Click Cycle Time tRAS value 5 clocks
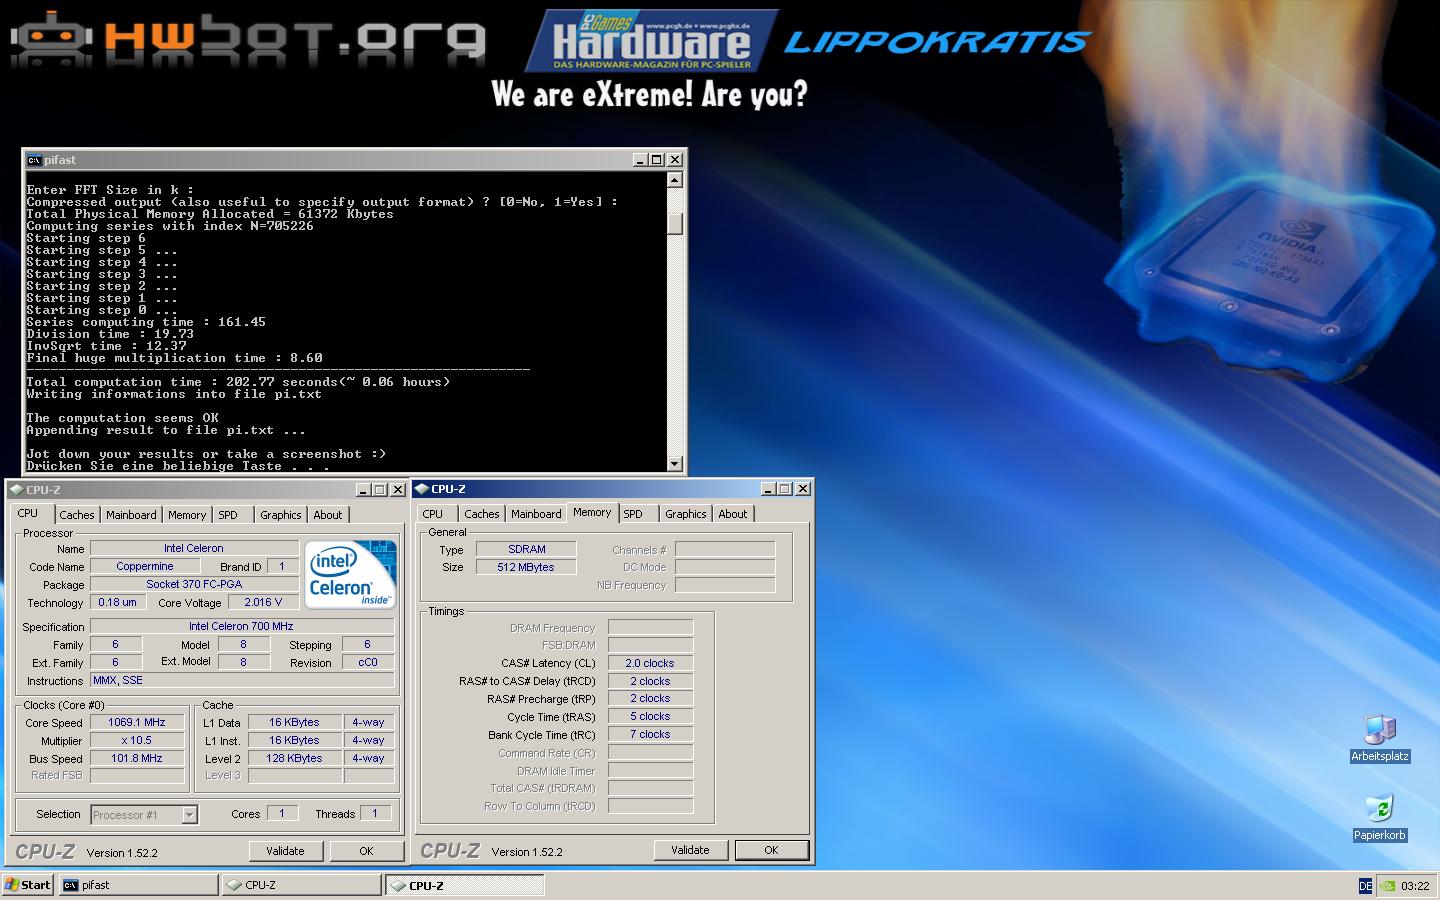 pyautogui.click(x=650, y=716)
